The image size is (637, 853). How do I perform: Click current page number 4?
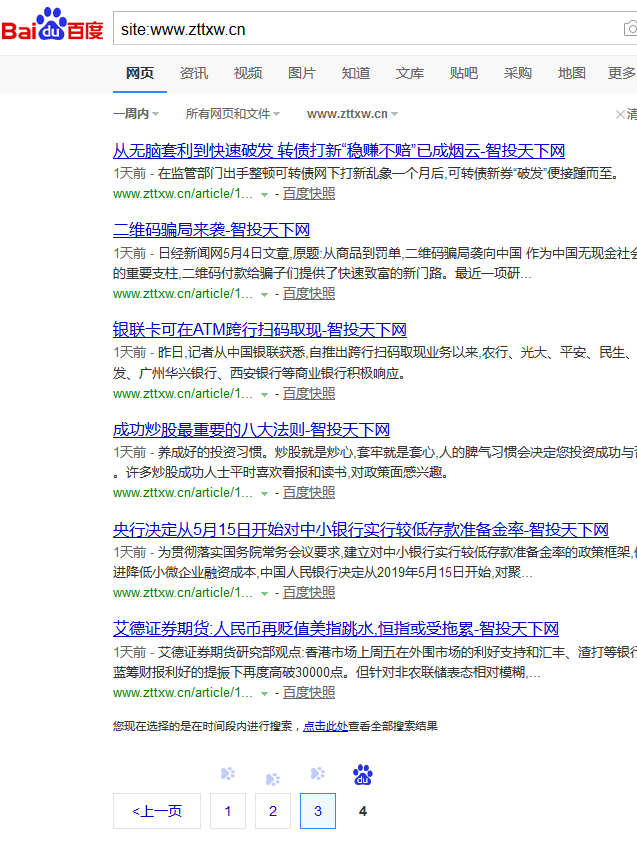pyautogui.click(x=363, y=811)
